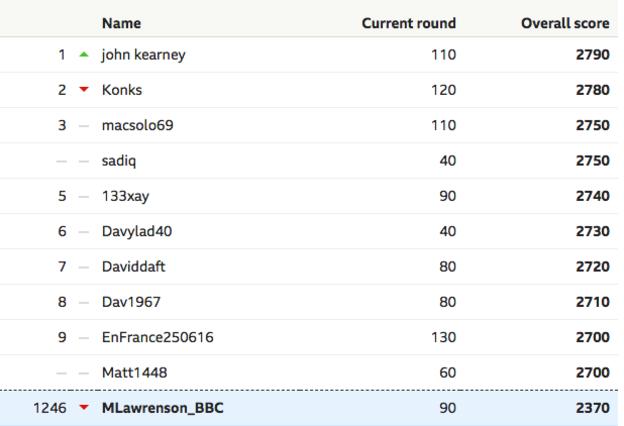624x426 pixels.
Task: Click green up arrow beside john kearney
Action: [84, 55]
